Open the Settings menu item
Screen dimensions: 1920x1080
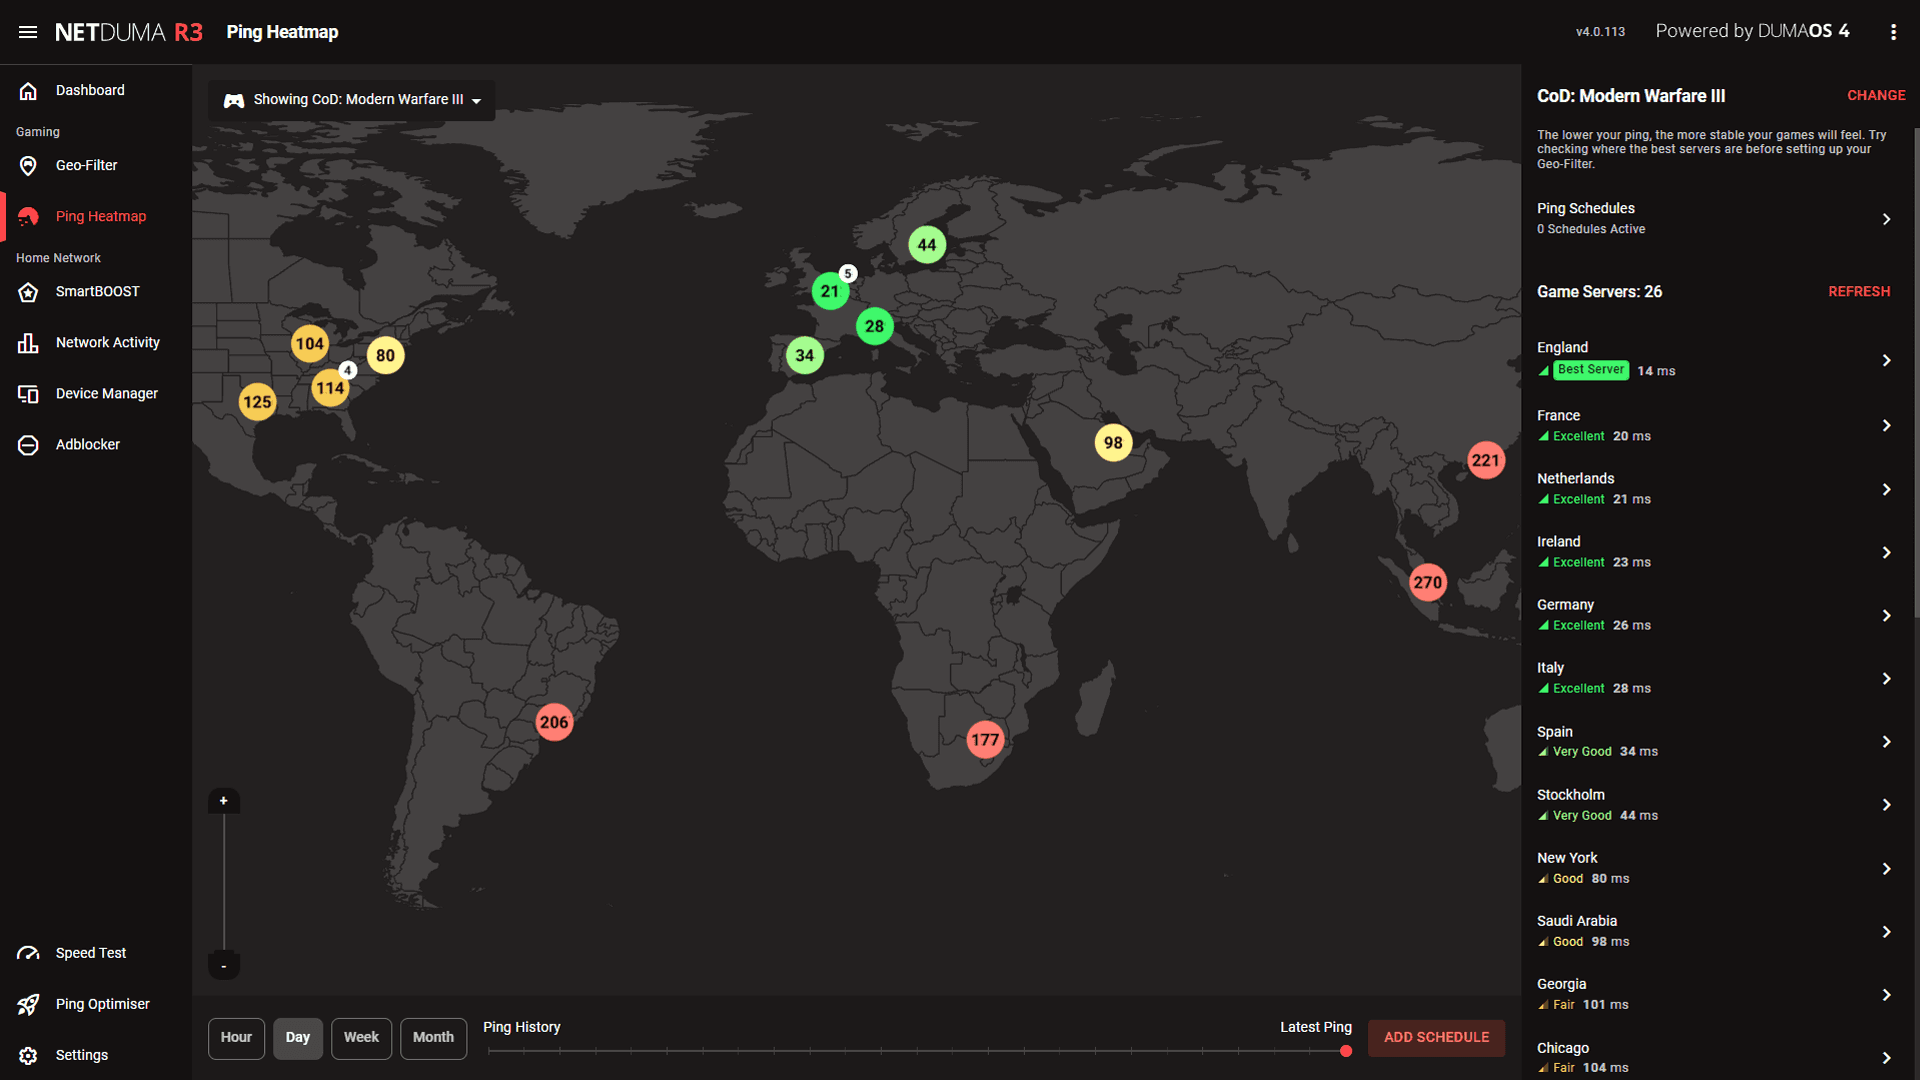pos(82,1055)
